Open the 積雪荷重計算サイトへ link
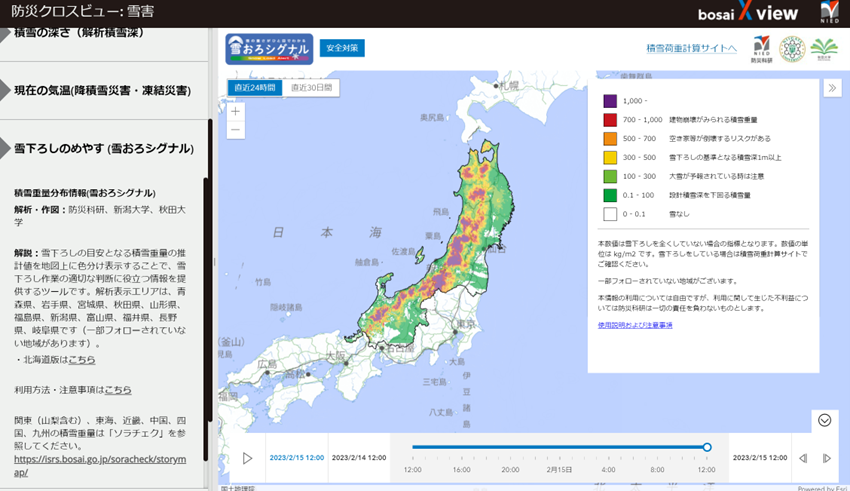 coord(691,48)
